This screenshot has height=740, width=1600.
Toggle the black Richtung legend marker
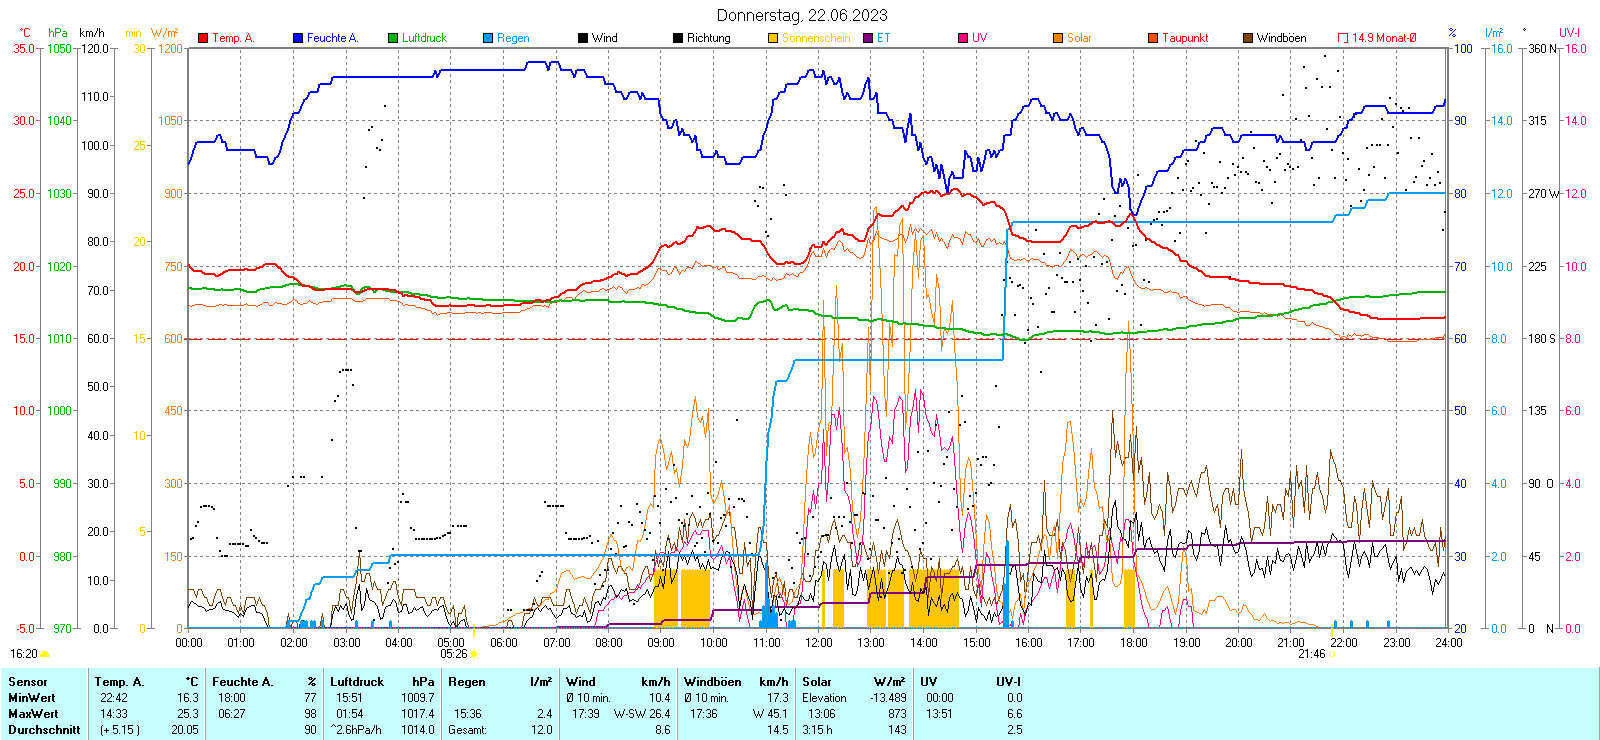(678, 38)
